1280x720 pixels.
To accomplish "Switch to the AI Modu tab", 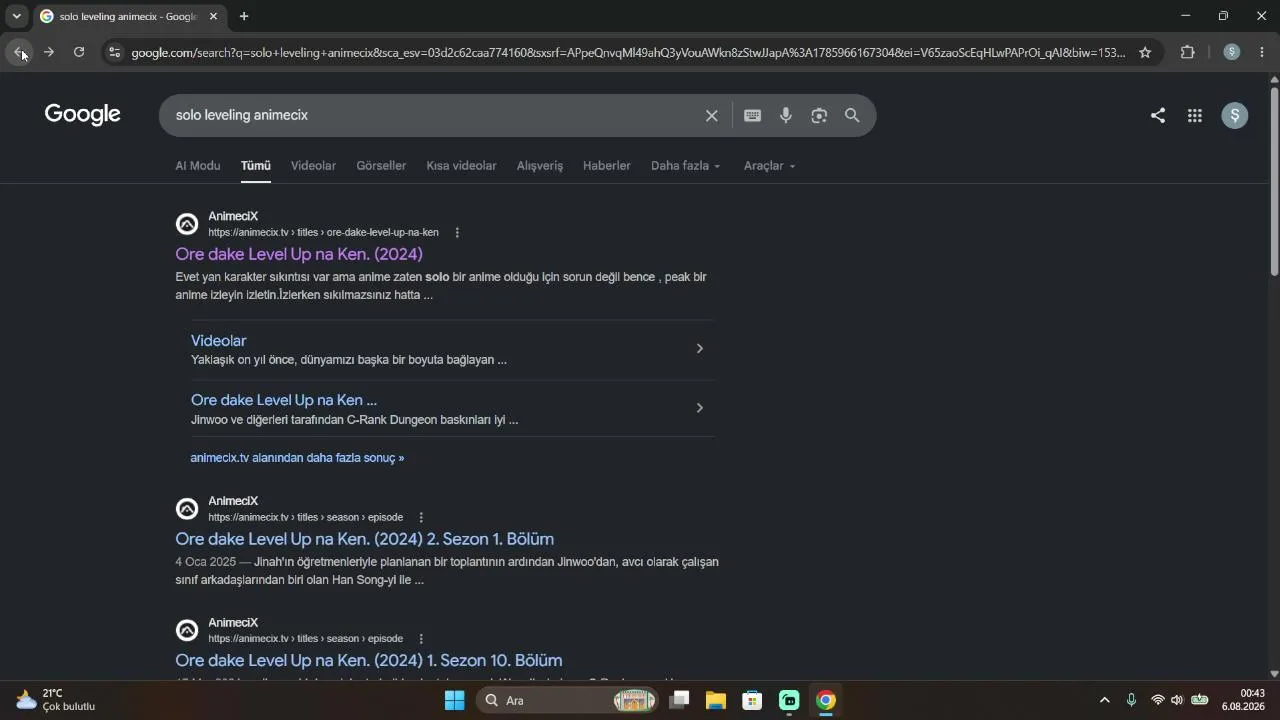I will click(x=198, y=166).
